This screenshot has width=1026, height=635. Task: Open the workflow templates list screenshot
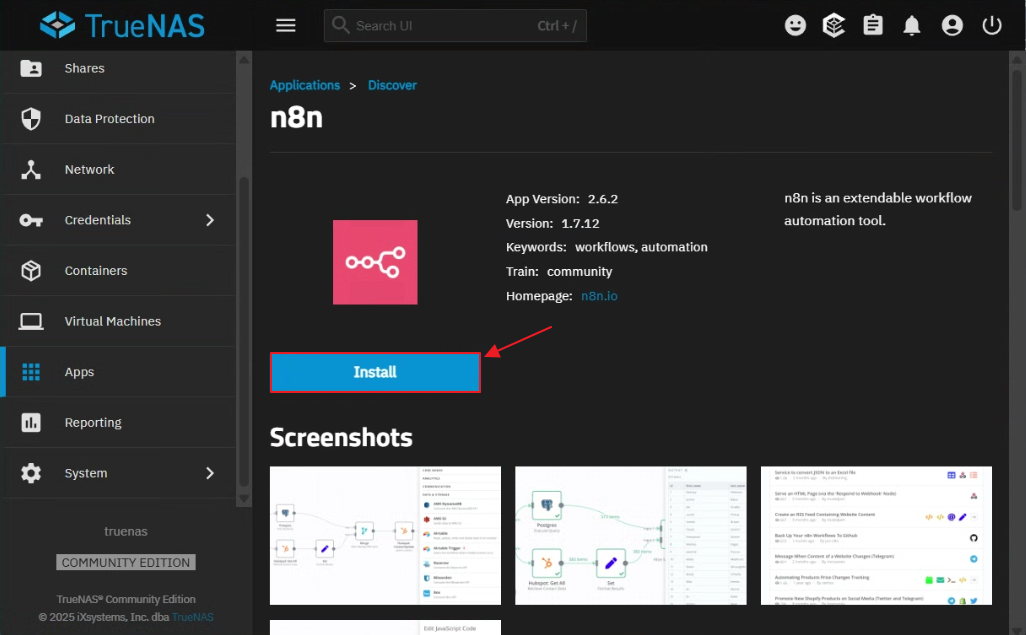[876, 535]
